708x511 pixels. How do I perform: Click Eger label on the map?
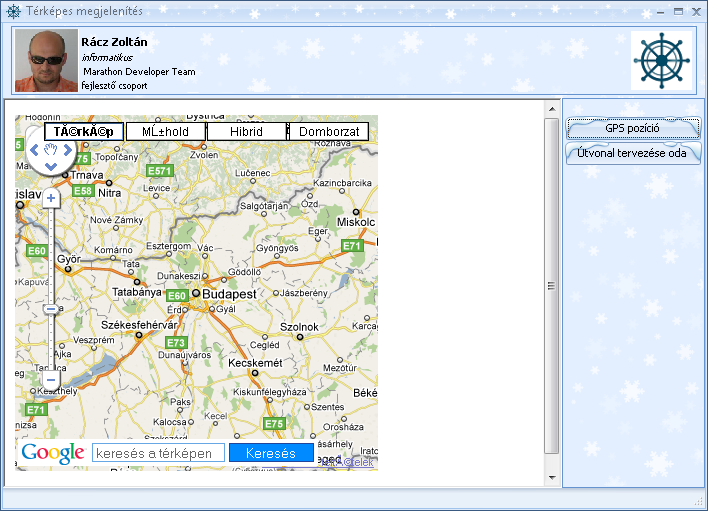(318, 231)
